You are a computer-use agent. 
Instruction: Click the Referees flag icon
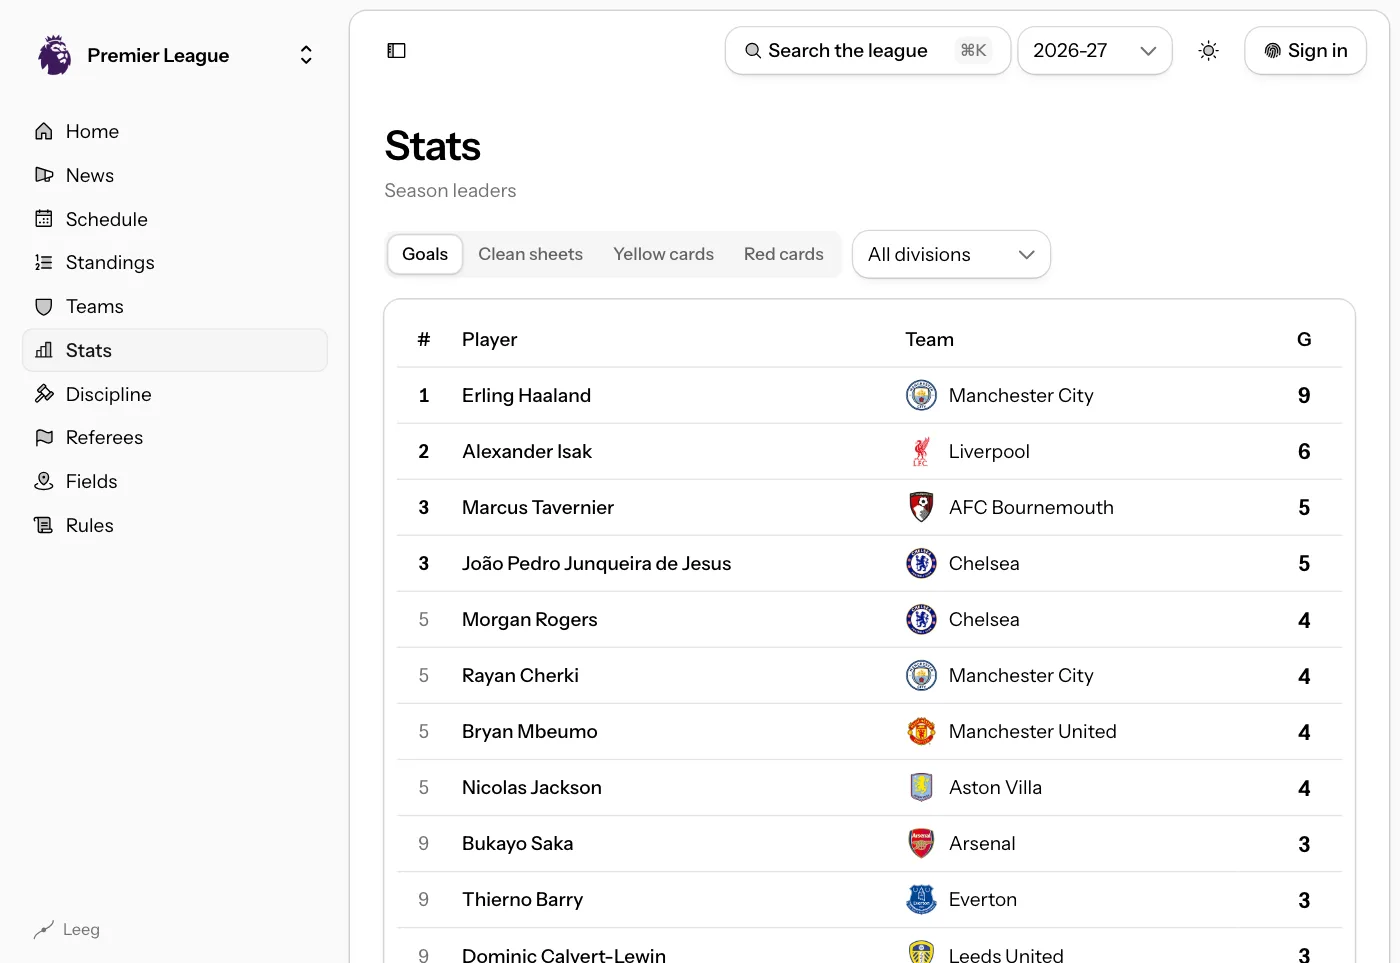(44, 437)
